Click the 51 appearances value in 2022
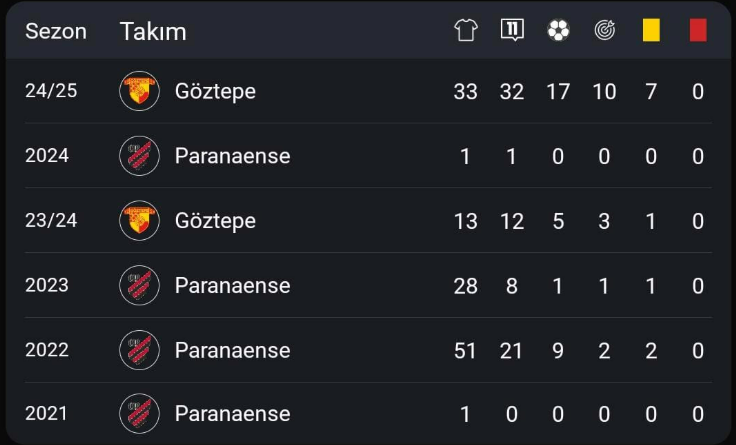Viewport: 736px width, 445px height. (x=465, y=351)
